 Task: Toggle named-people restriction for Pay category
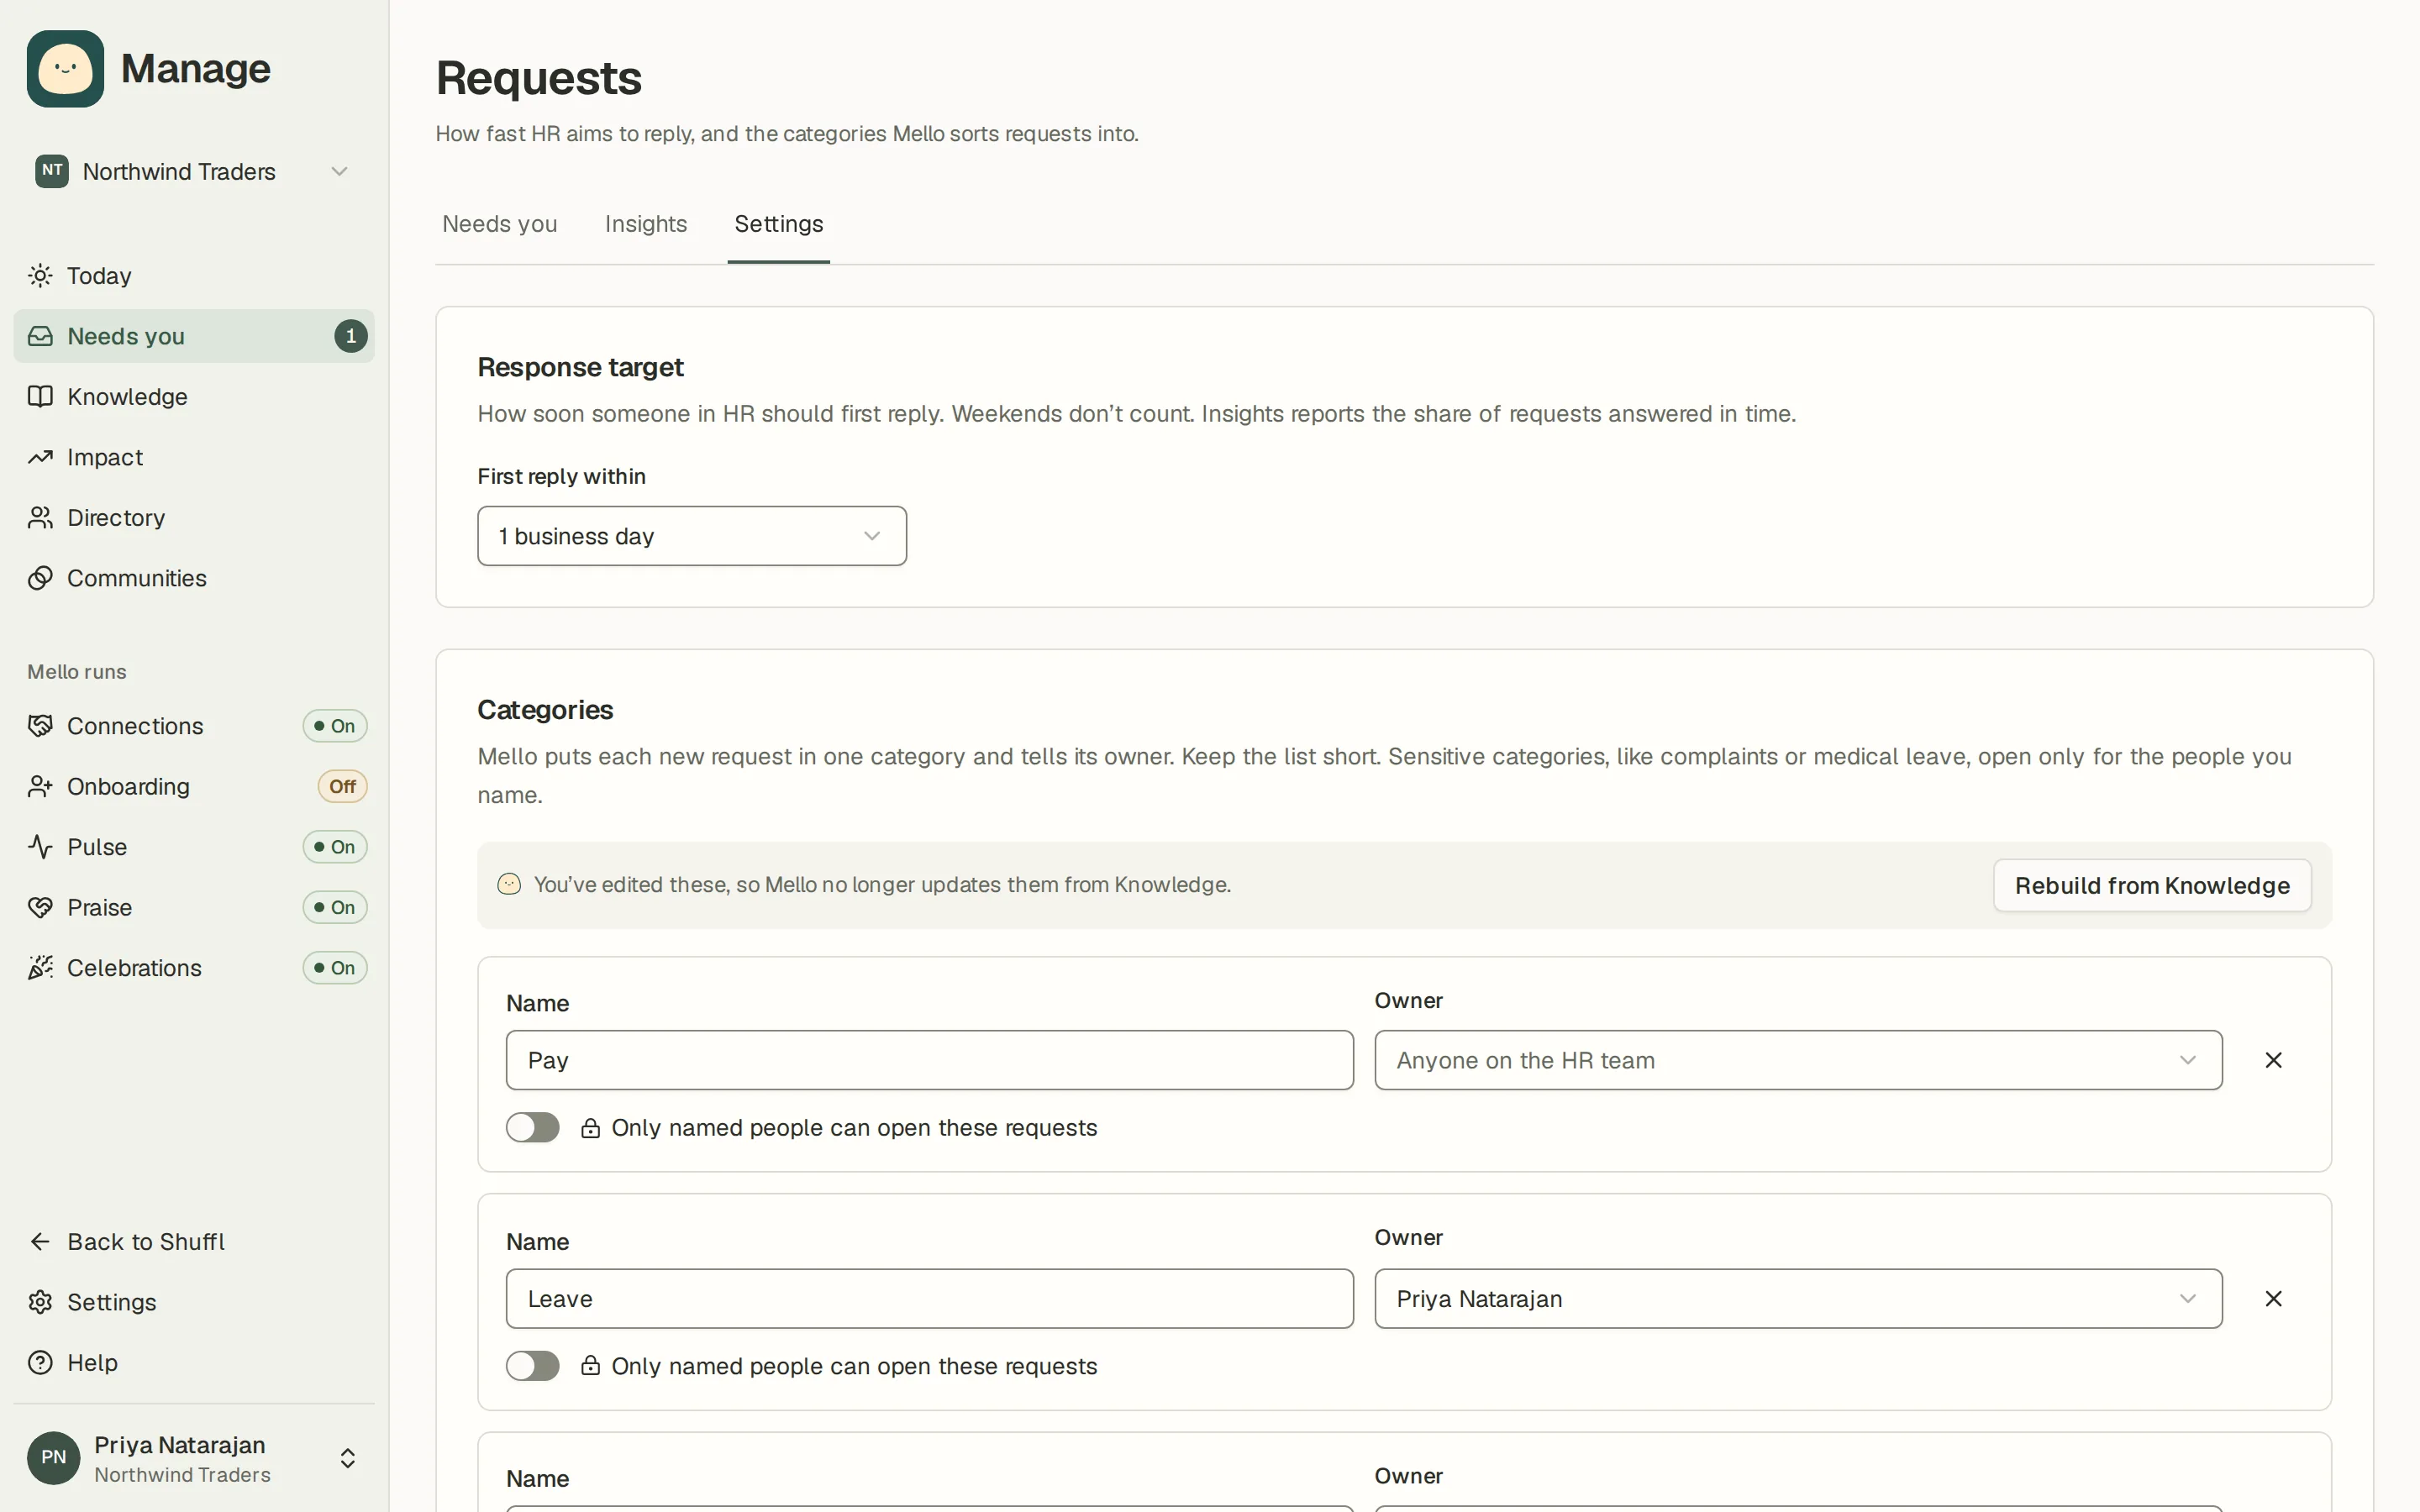532,1127
